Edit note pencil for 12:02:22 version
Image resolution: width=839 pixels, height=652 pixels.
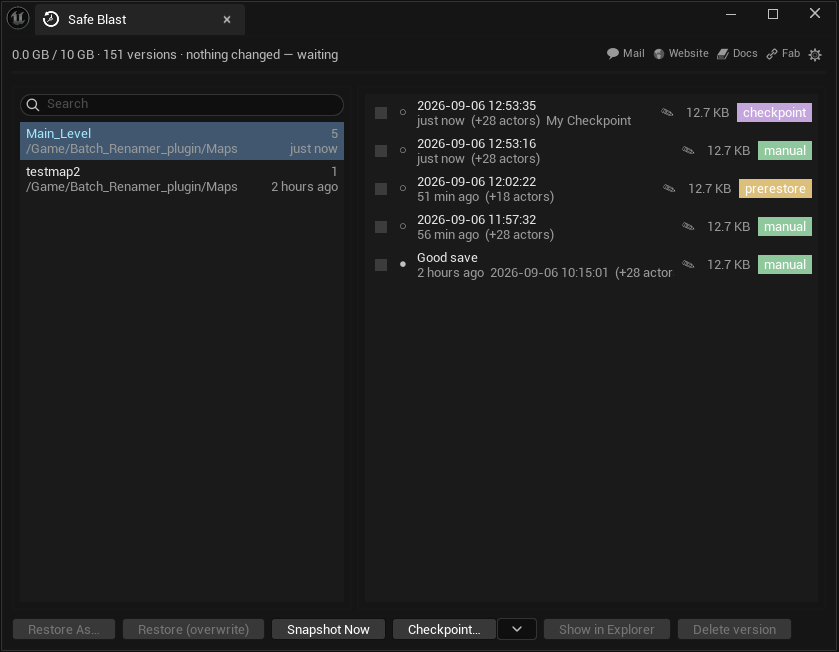click(669, 188)
